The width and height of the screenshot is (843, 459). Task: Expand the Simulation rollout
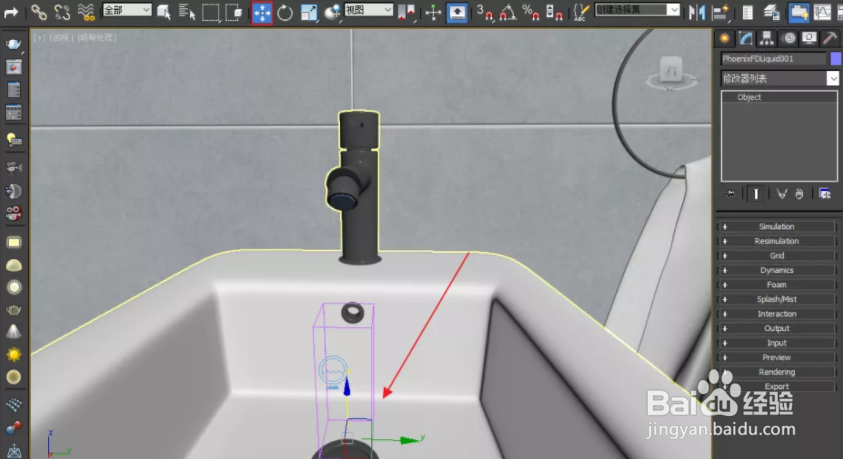tap(777, 227)
